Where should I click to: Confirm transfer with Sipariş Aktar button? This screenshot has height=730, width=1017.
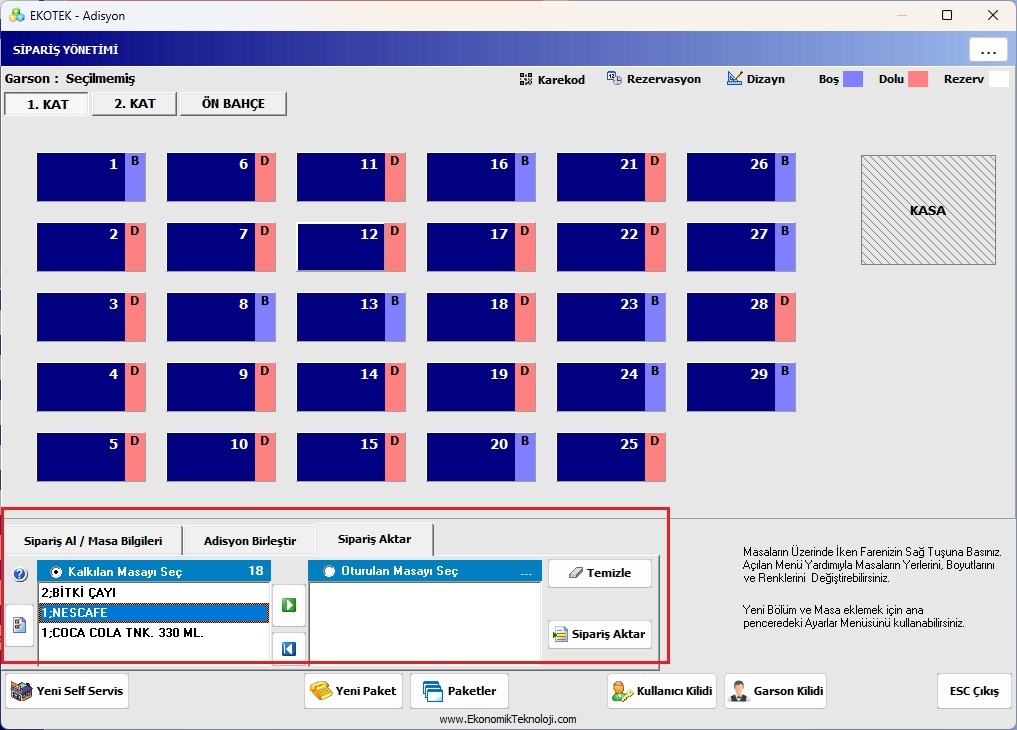600,634
